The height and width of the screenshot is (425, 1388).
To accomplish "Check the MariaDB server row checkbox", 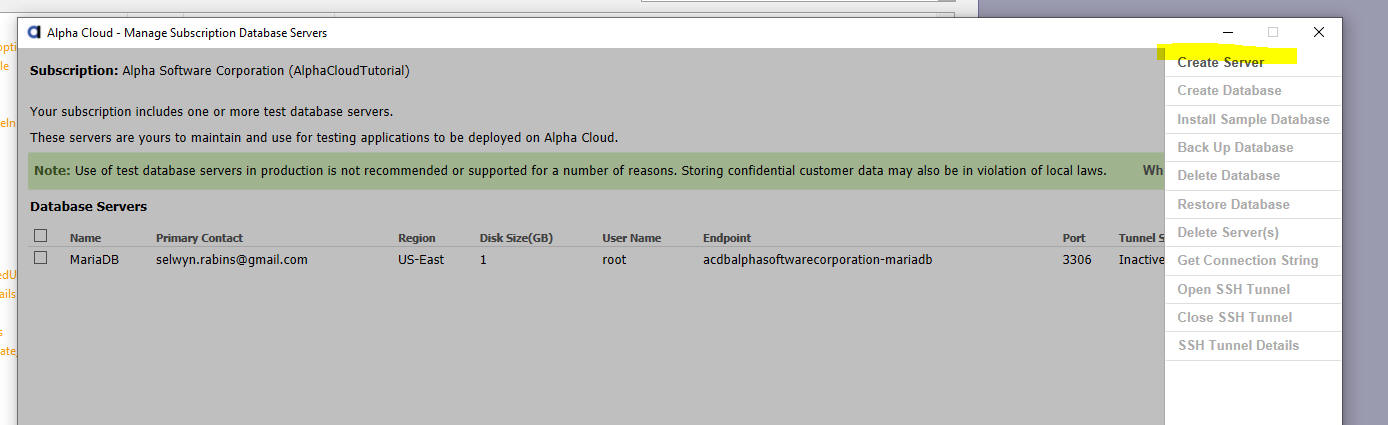I will 41,258.
